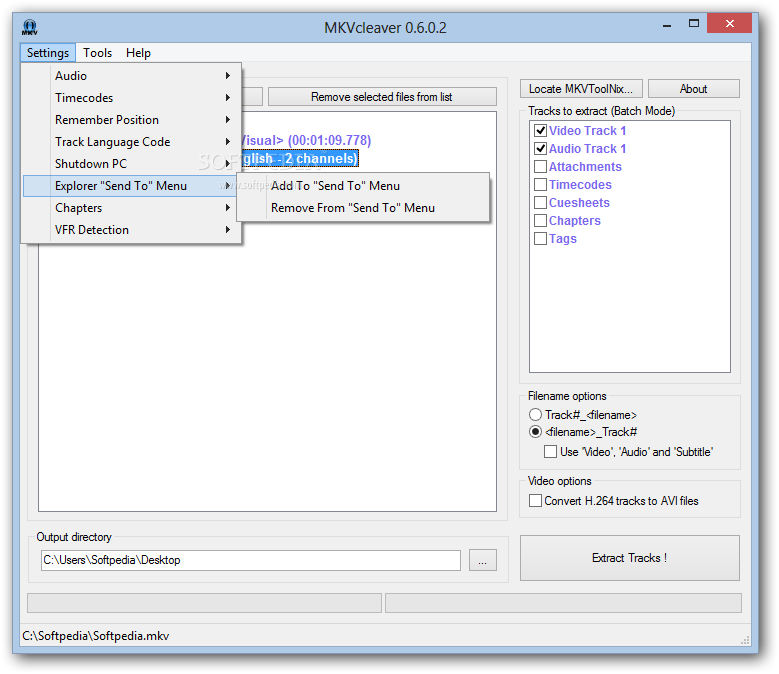Choose Remove From "Send To" Menu
The width and height of the screenshot is (779, 674).
[x=363, y=208]
